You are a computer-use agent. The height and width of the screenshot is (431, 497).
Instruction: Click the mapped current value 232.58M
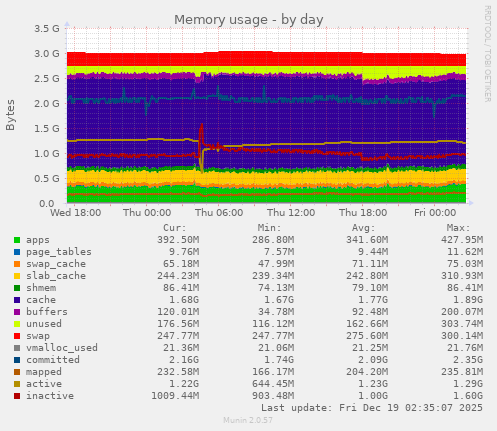[x=178, y=372]
